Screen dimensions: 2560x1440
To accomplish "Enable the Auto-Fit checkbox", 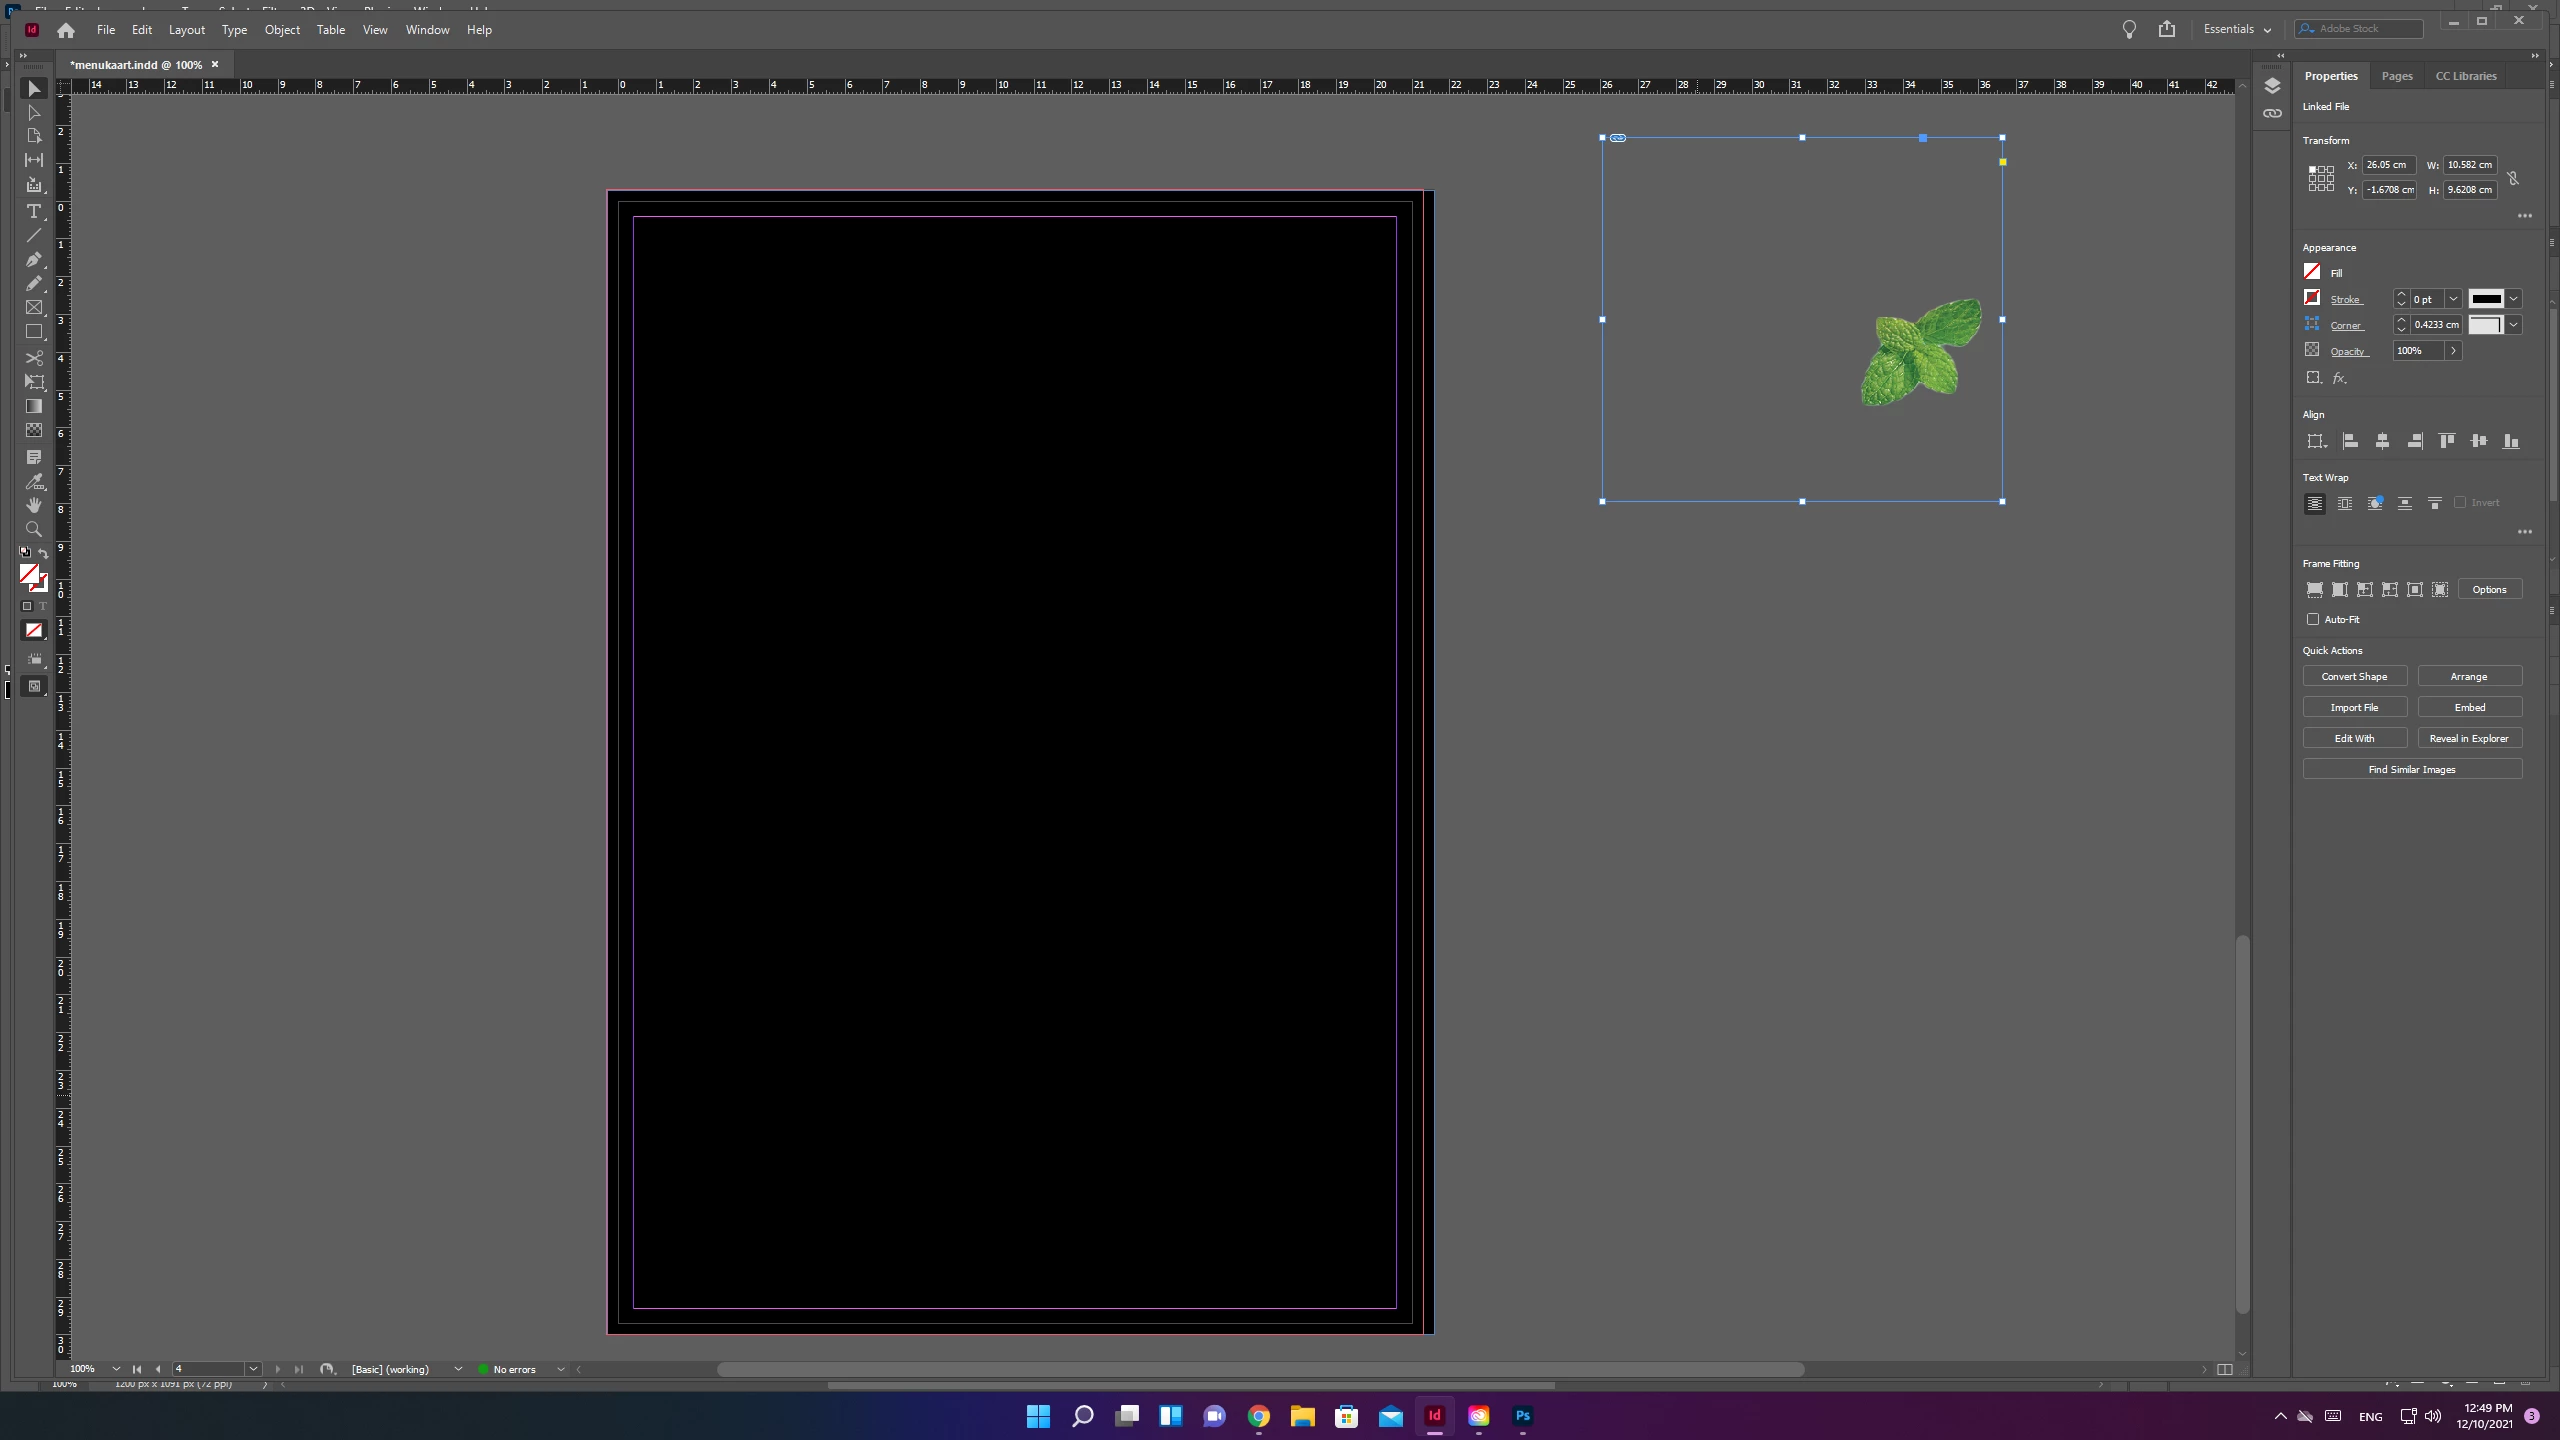I will point(2313,619).
